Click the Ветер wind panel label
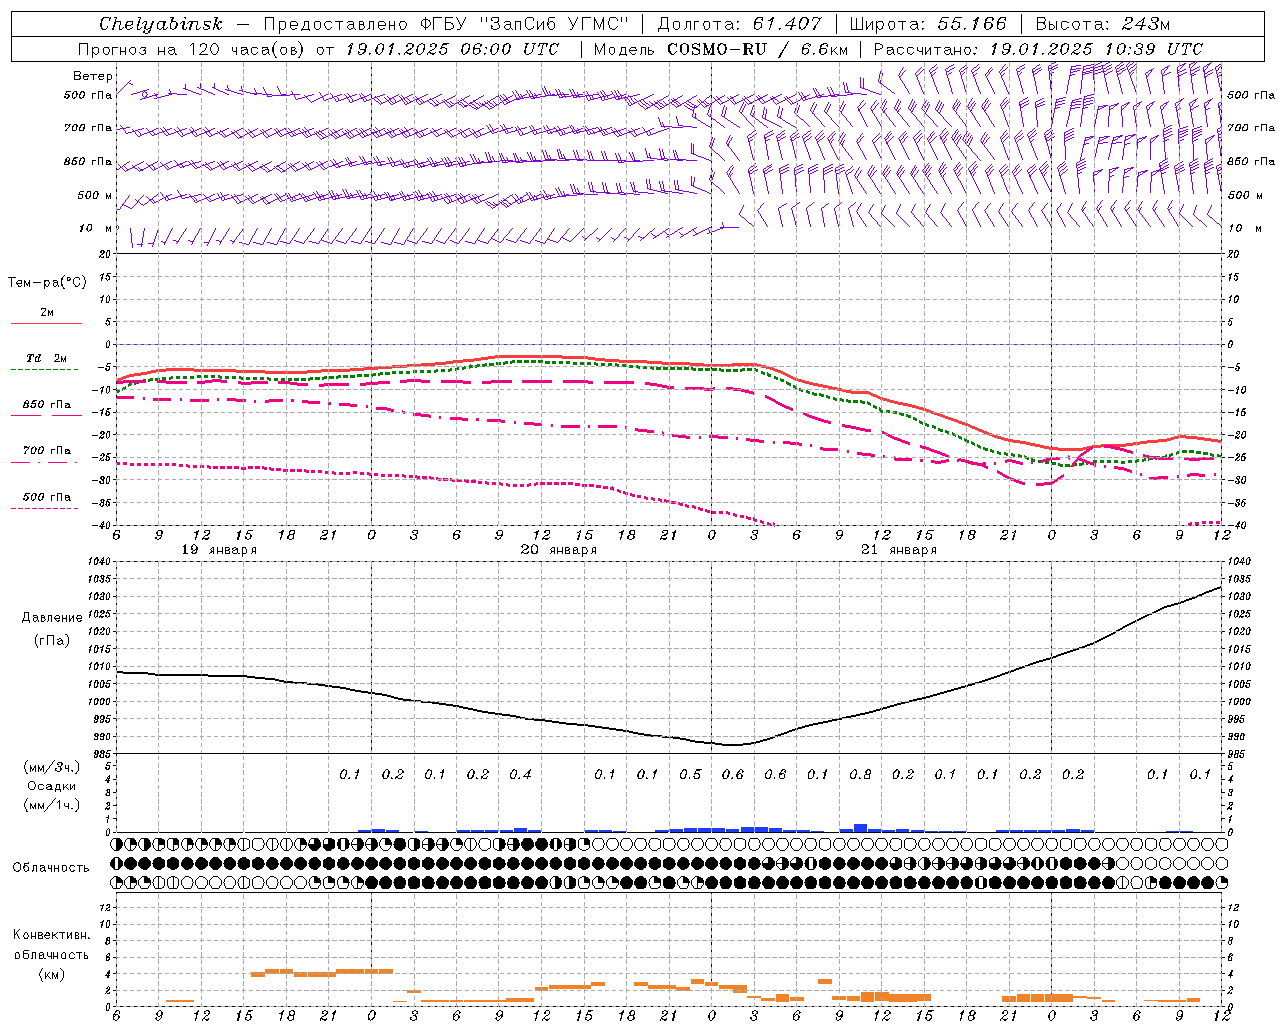 (93, 76)
